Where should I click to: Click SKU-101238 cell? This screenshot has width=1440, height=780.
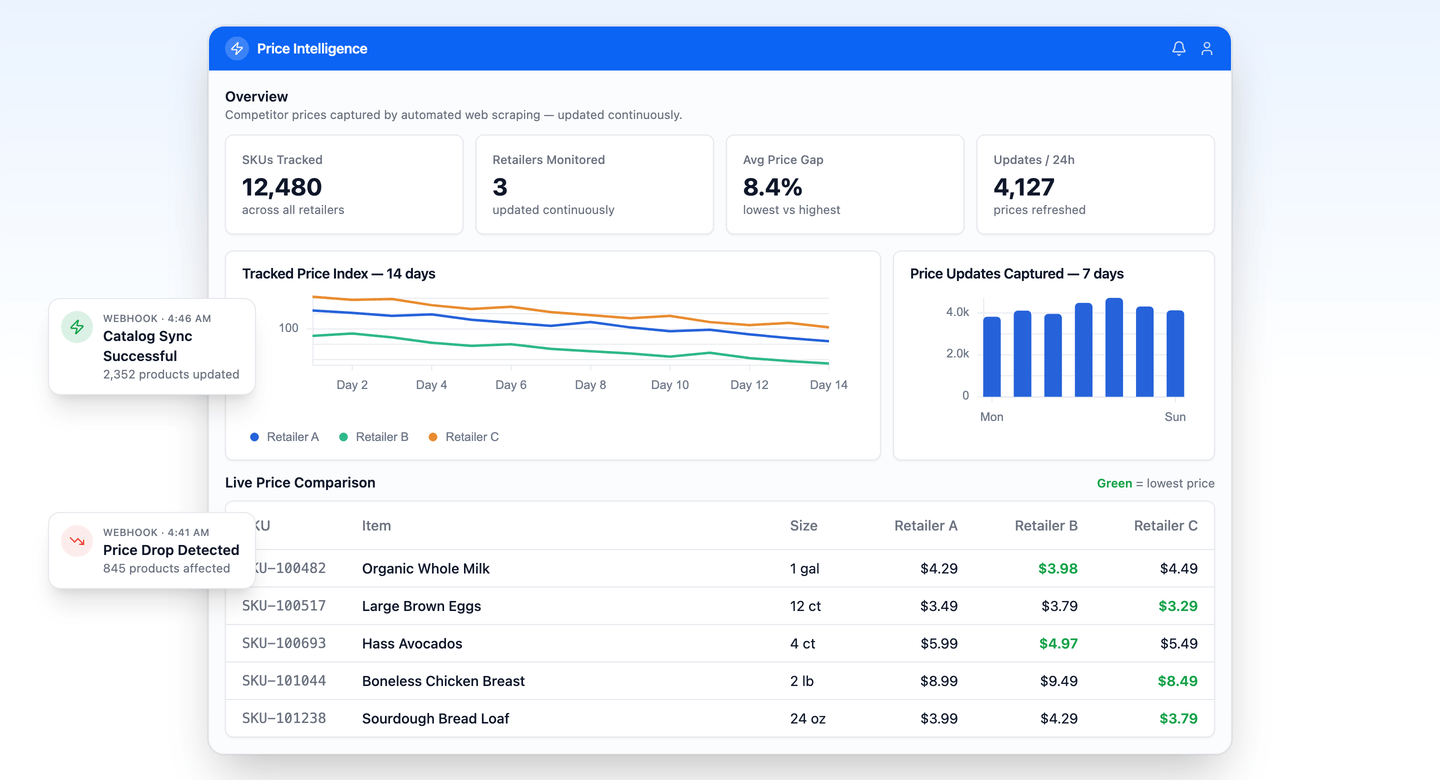[x=284, y=718]
